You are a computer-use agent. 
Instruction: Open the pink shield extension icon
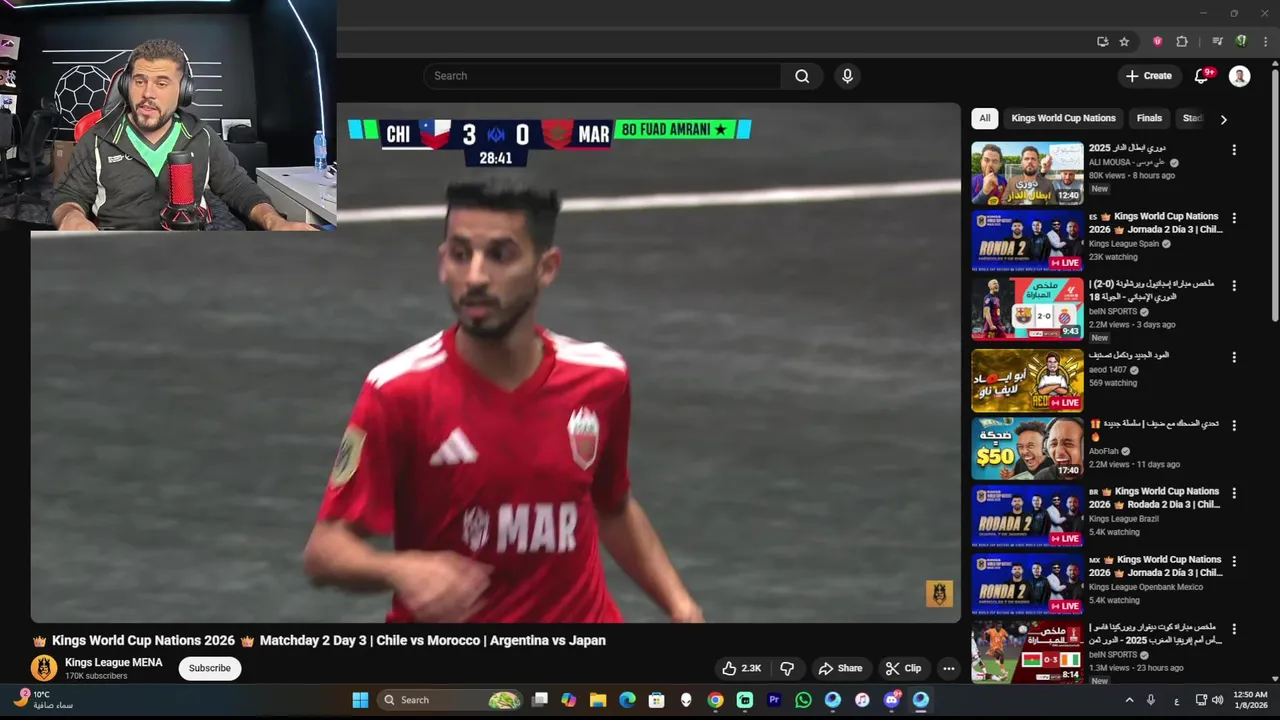click(1157, 41)
